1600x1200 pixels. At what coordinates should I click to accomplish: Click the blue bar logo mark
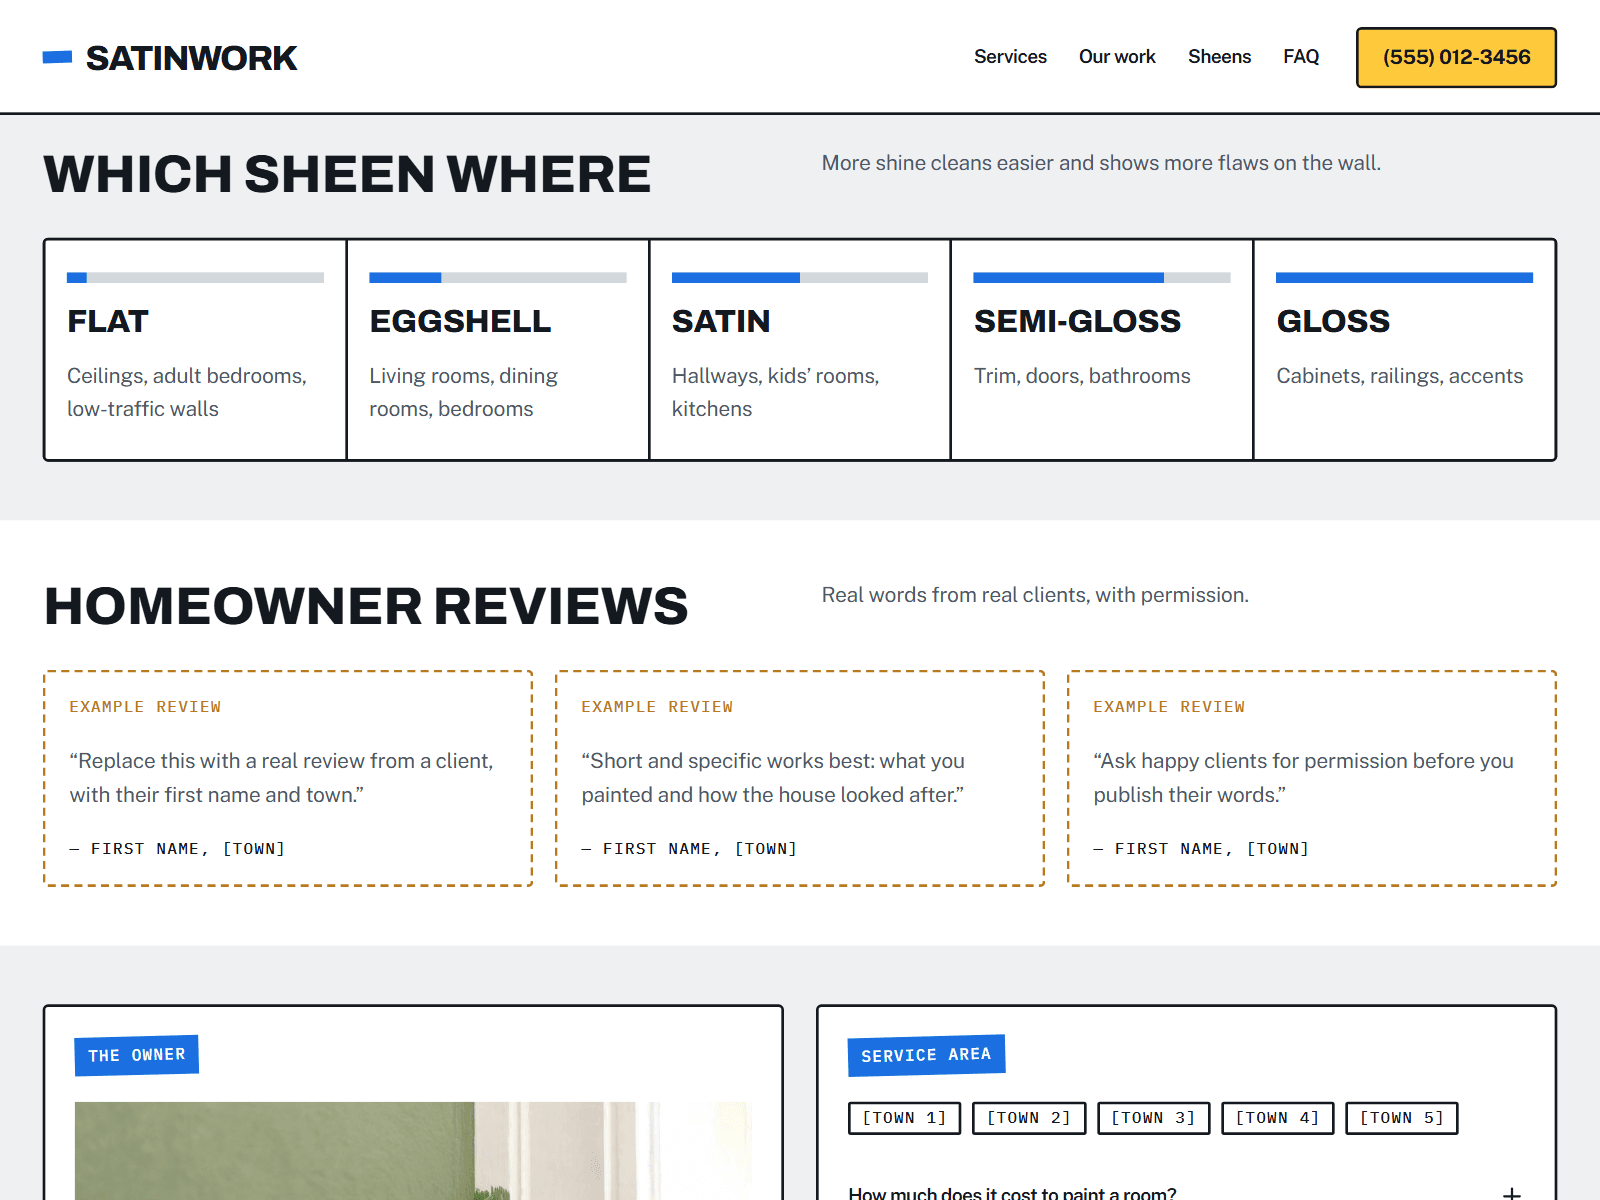click(x=57, y=58)
